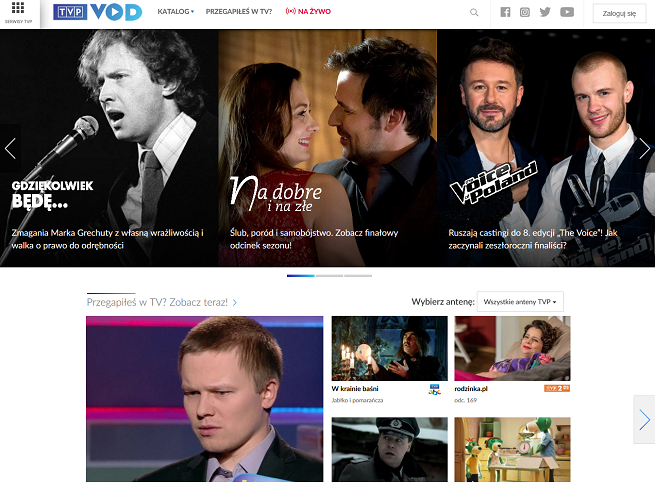Open the Serwisy TVP grid menu
Image resolution: width=655 pixels, height=482 pixels.
(18, 11)
